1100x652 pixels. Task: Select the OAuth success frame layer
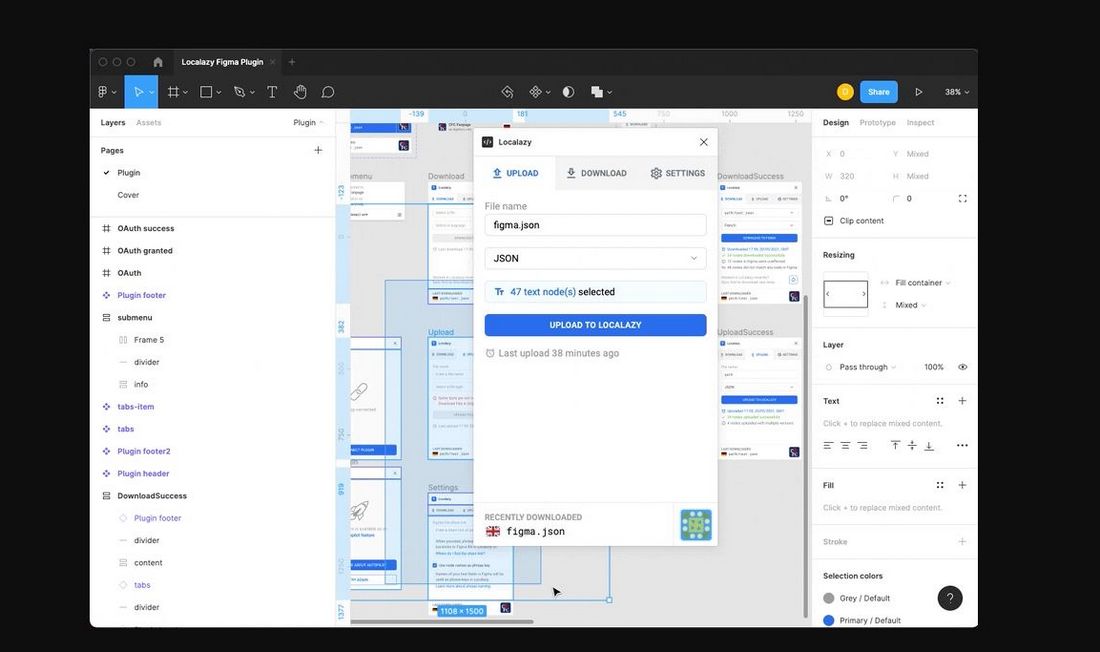point(146,228)
